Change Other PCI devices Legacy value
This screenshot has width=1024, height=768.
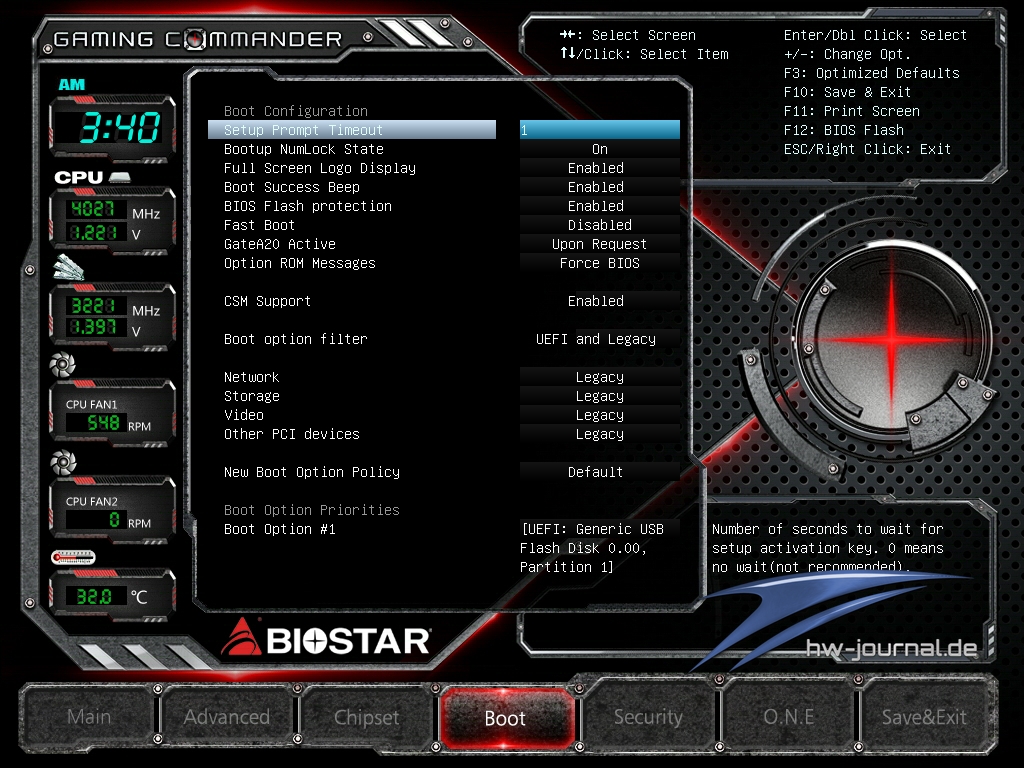tap(600, 434)
